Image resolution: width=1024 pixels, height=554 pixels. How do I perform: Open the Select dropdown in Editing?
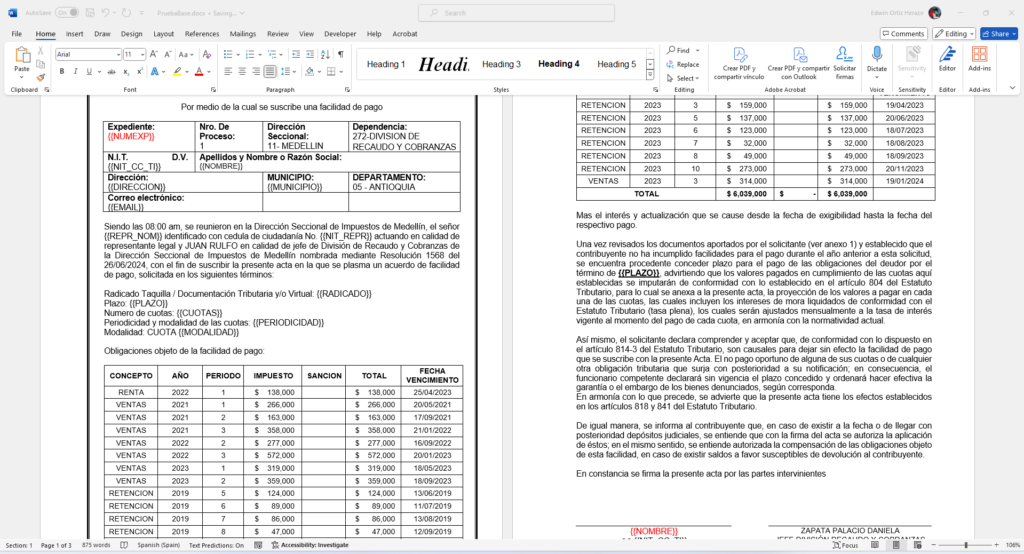(x=682, y=78)
